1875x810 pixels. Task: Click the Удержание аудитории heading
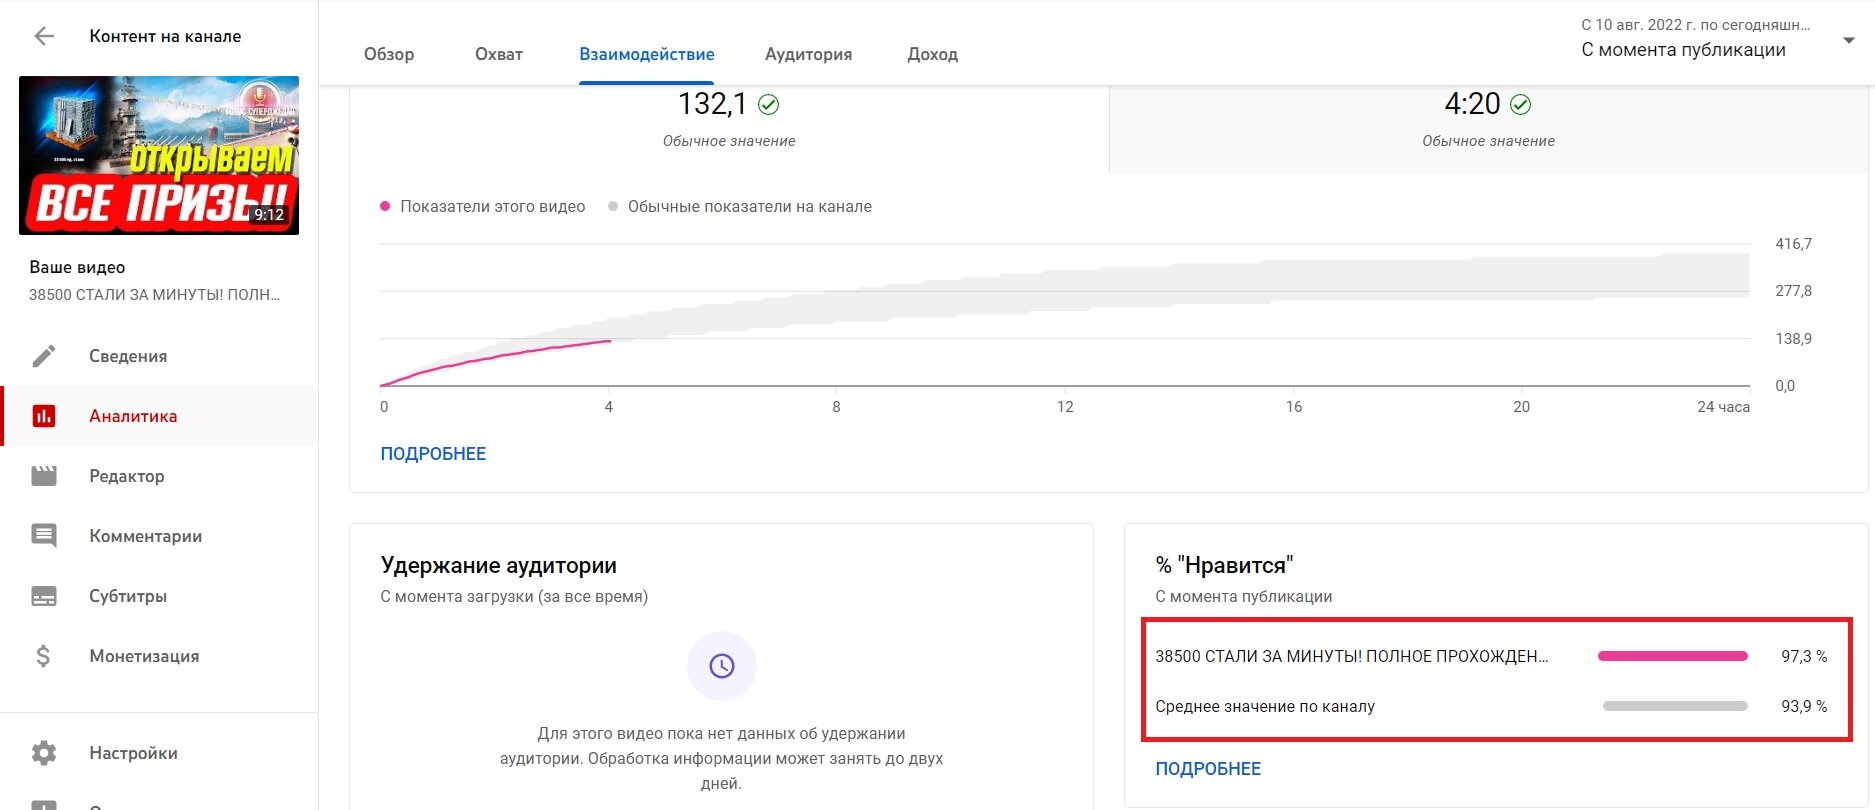(x=498, y=565)
